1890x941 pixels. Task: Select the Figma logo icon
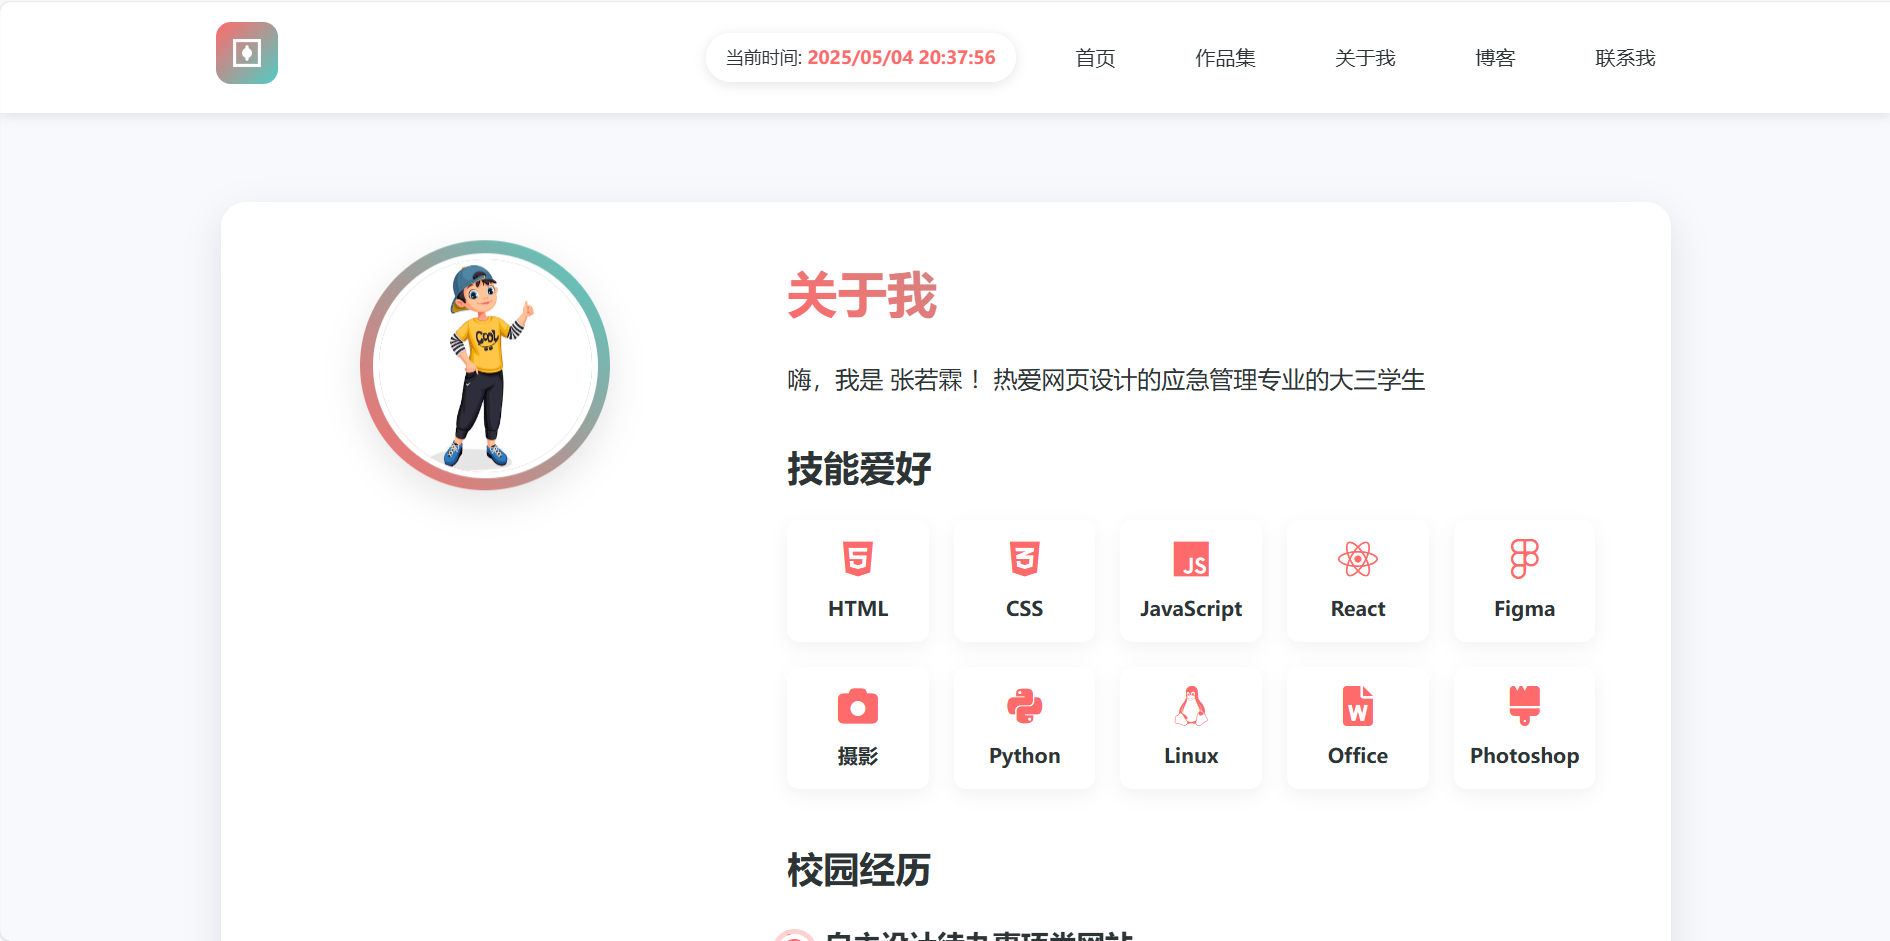(x=1524, y=559)
